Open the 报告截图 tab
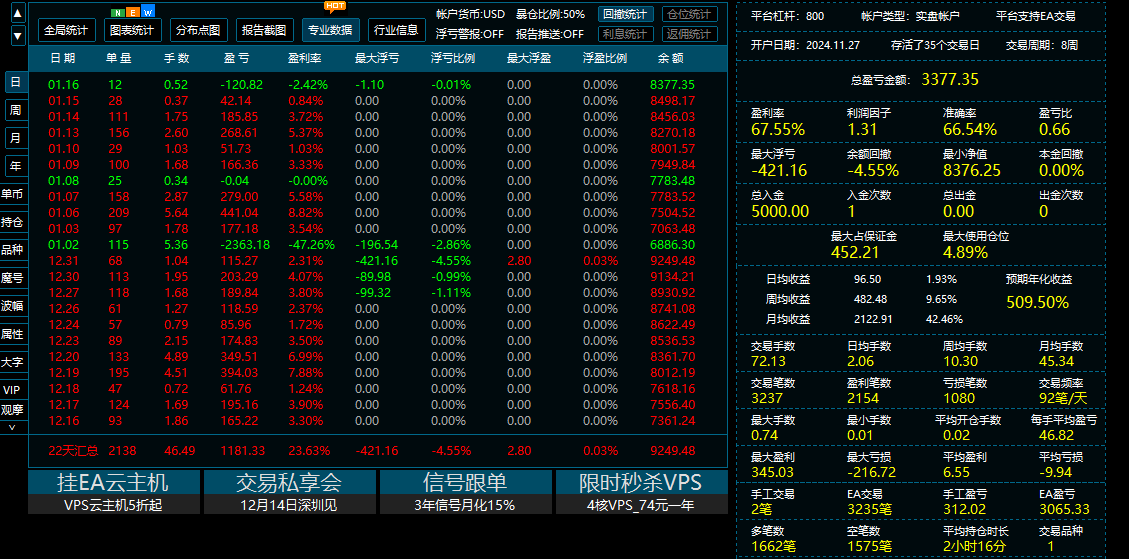The width and height of the screenshot is (1129, 559). click(264, 30)
